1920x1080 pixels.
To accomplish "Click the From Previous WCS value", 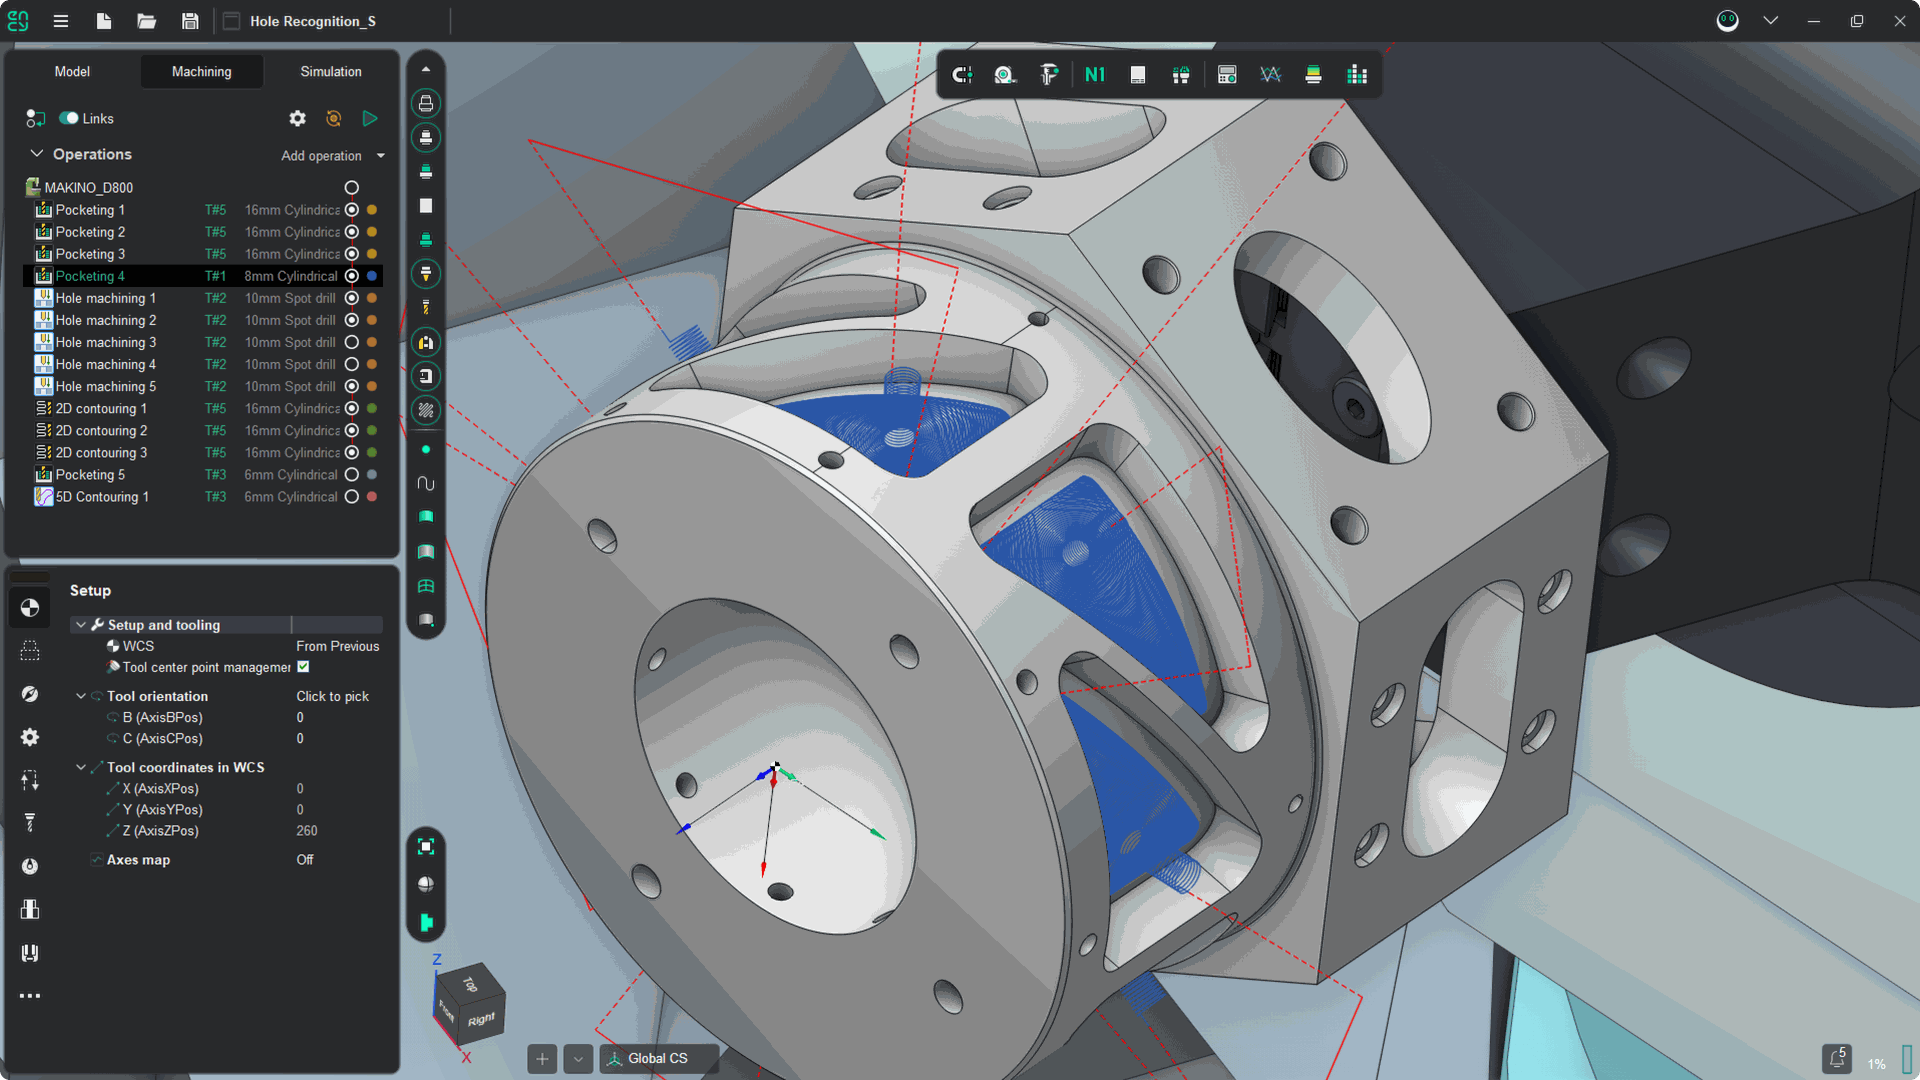I will (x=337, y=646).
